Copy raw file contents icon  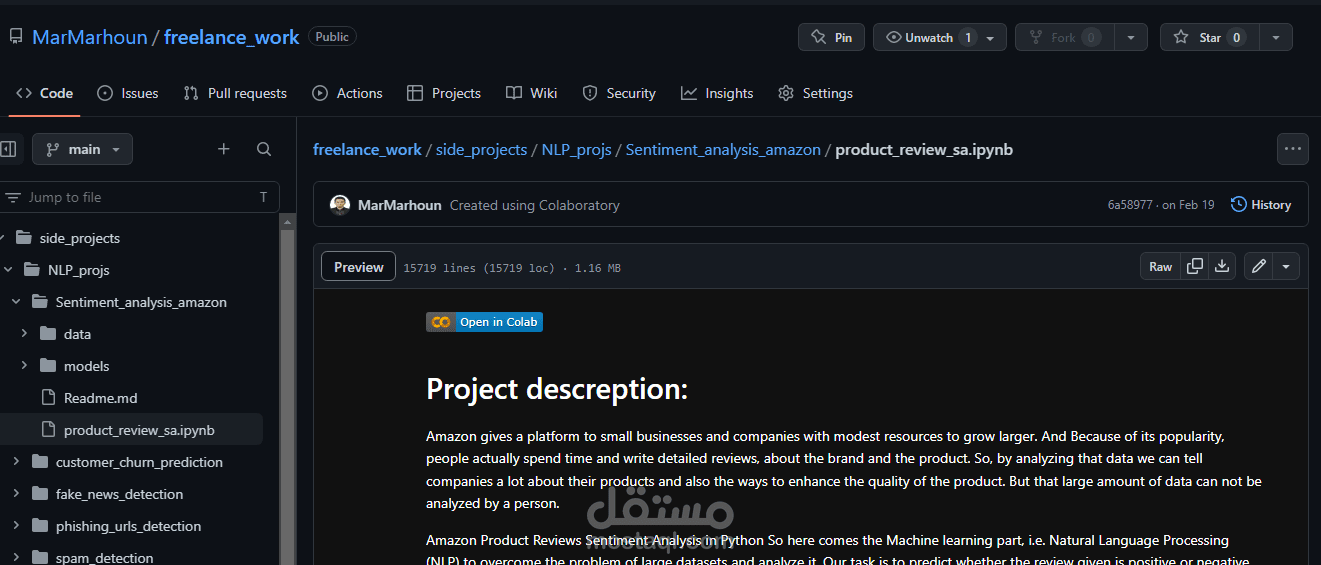pyautogui.click(x=1194, y=267)
